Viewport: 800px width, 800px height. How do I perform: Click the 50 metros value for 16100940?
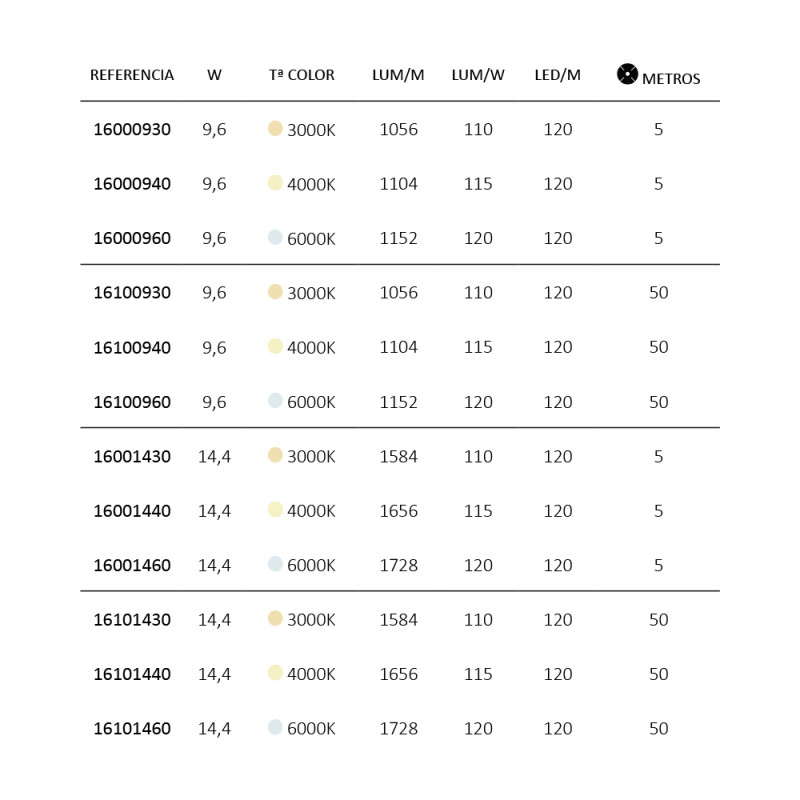click(x=659, y=347)
